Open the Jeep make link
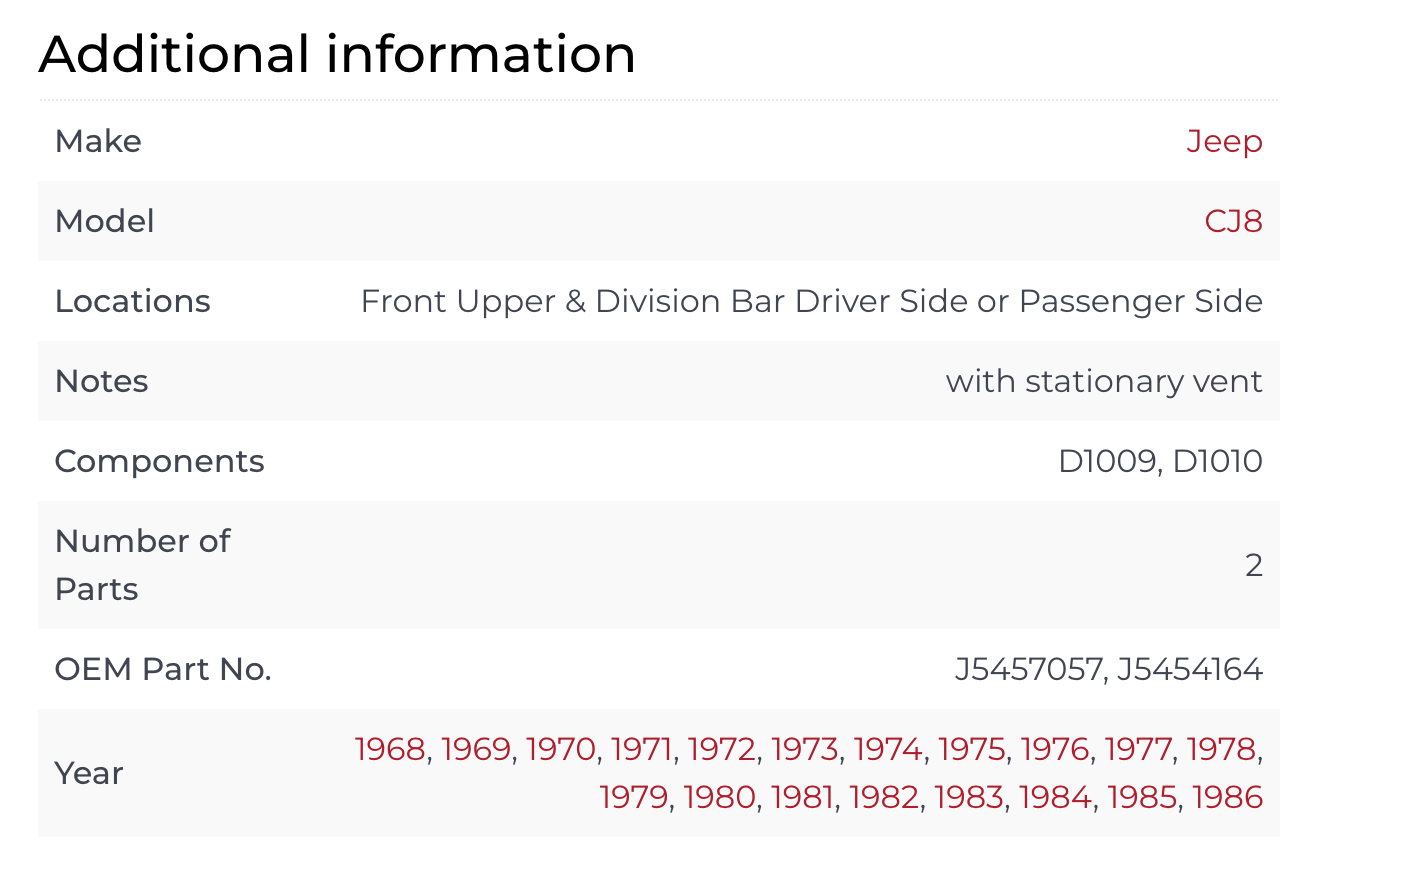The height and width of the screenshot is (880, 1404). tap(1224, 141)
